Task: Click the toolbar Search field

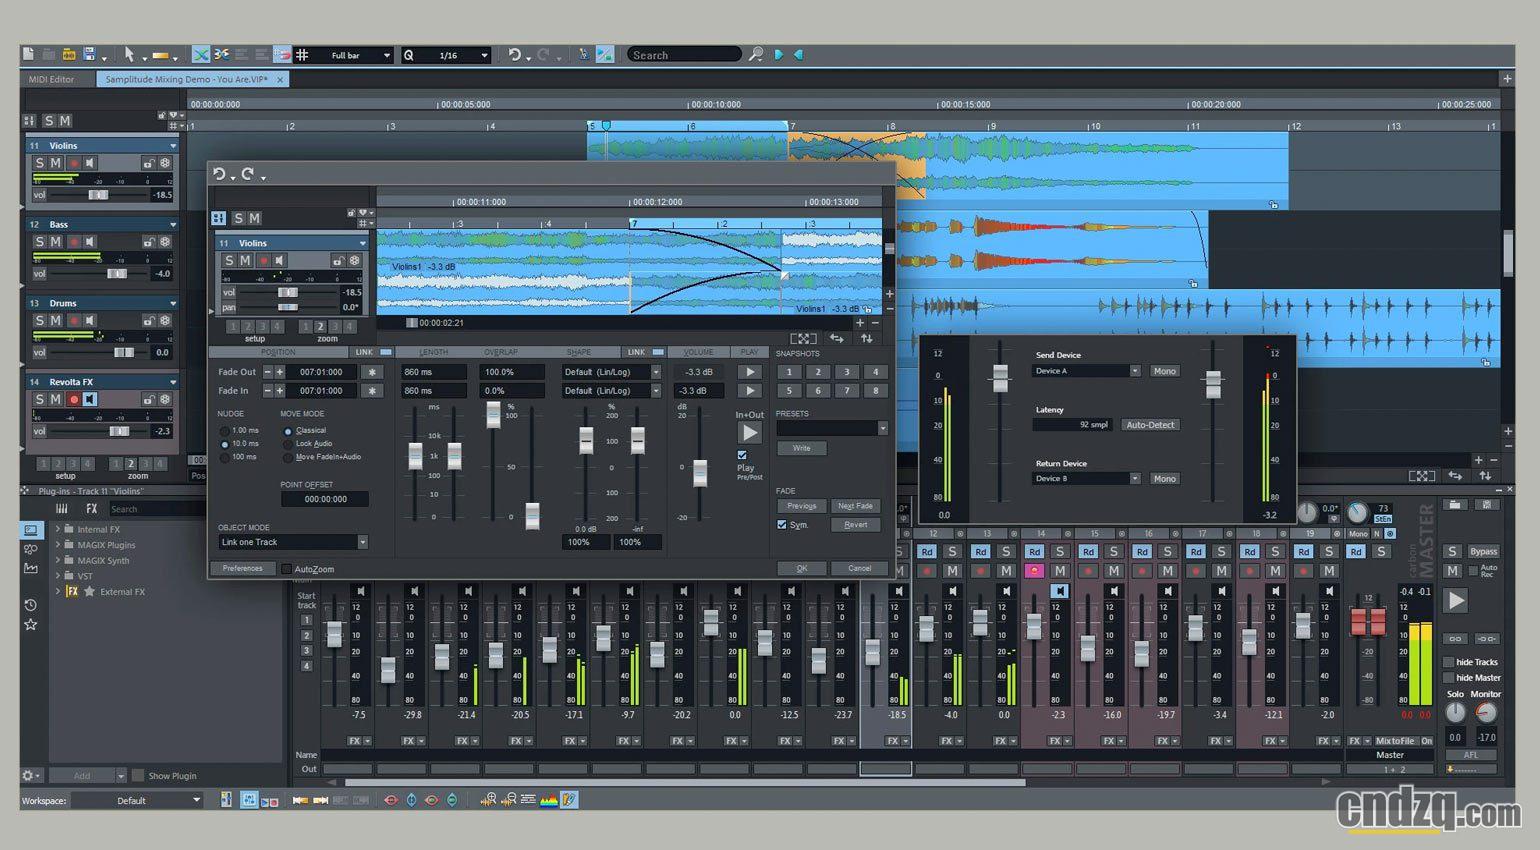Action: pos(684,55)
